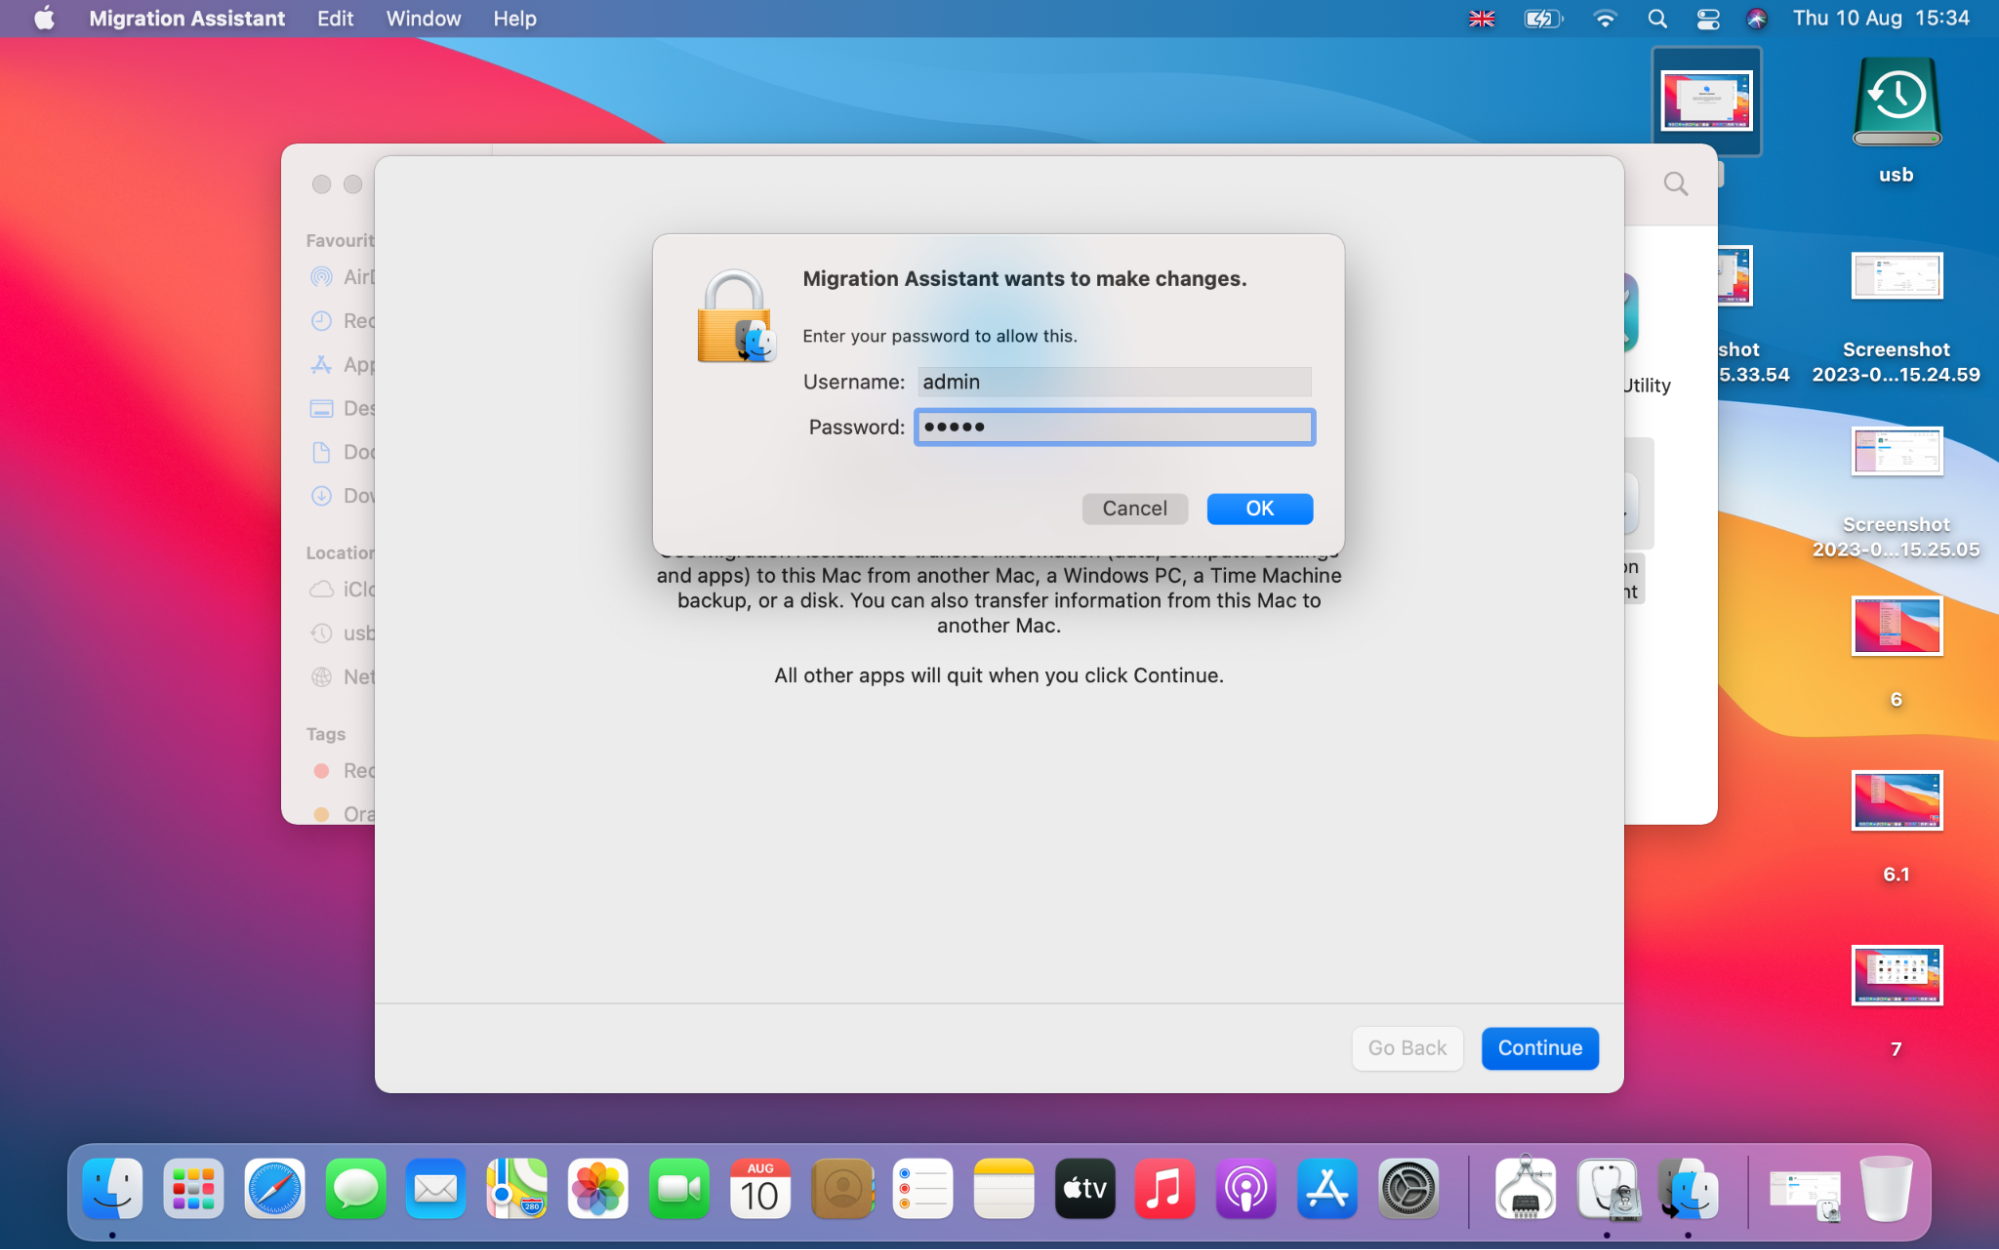Click the Go Back button
The height and width of the screenshot is (1250, 1999).
(x=1407, y=1047)
